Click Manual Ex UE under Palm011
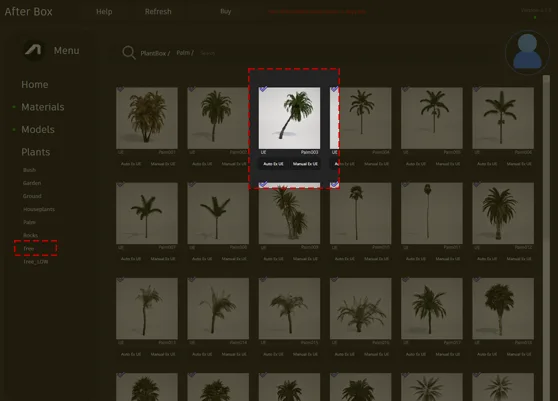 tap(448, 259)
